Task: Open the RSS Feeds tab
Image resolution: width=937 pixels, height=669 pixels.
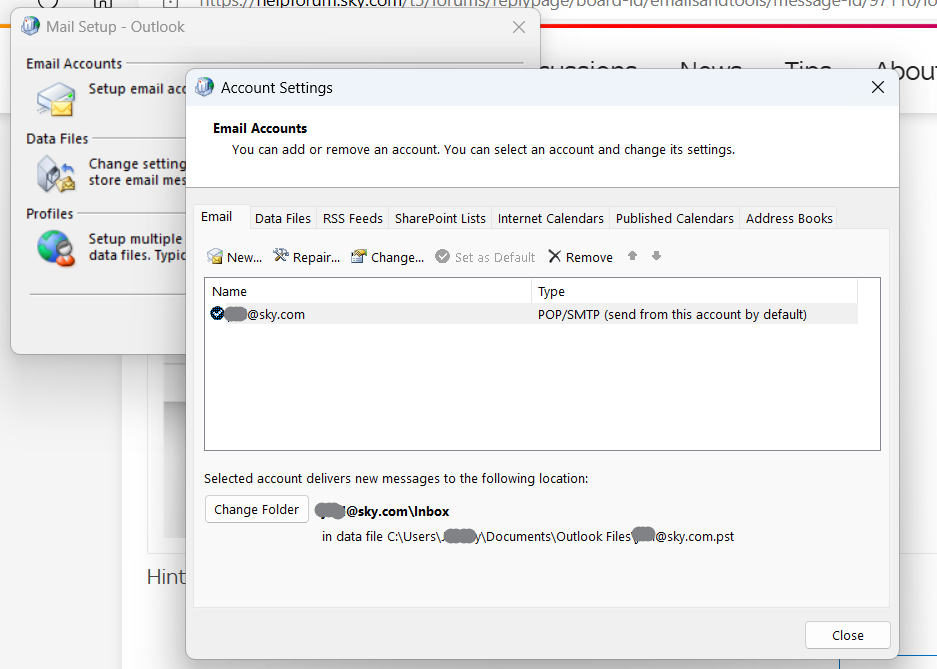Action: coord(353,218)
